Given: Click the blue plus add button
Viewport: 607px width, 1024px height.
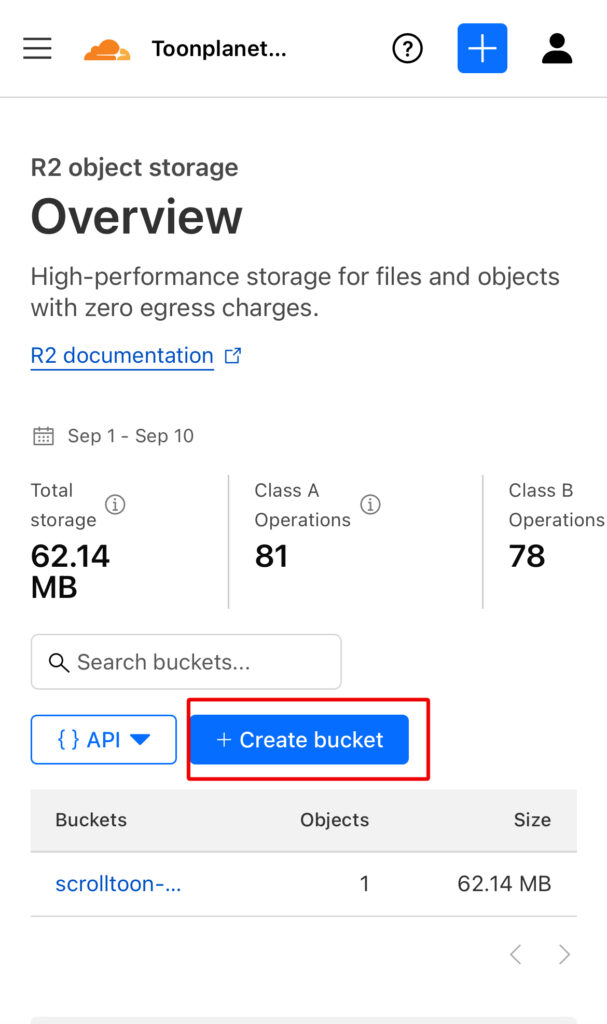Looking at the screenshot, I should [x=482, y=48].
